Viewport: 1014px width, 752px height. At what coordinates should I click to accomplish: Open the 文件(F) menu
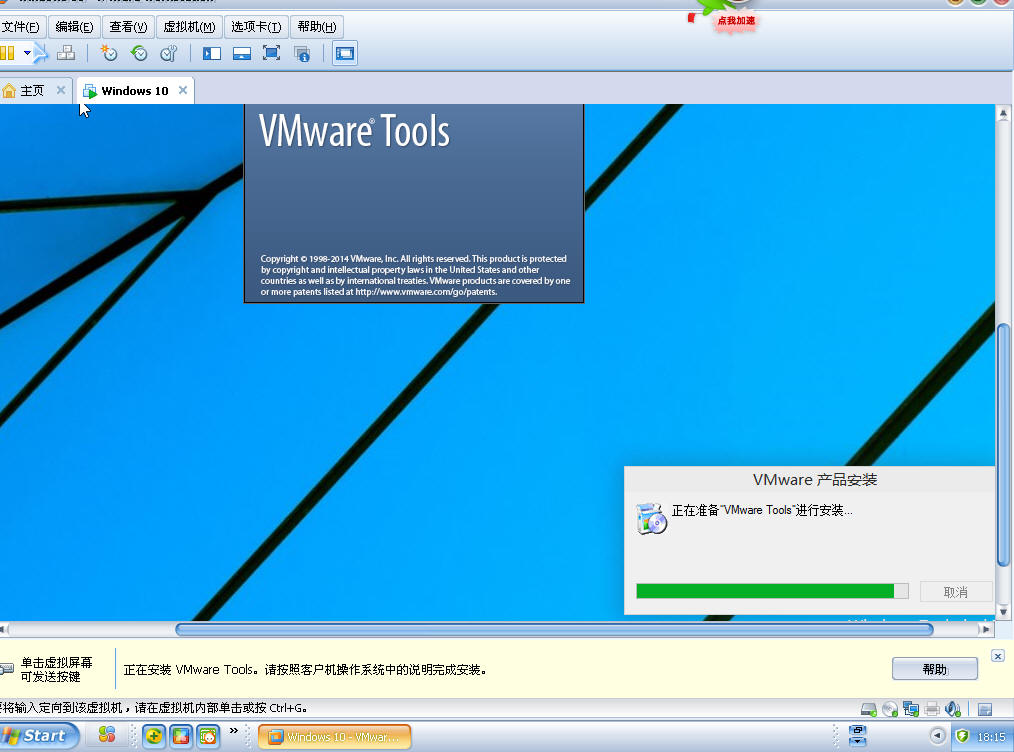click(21, 27)
